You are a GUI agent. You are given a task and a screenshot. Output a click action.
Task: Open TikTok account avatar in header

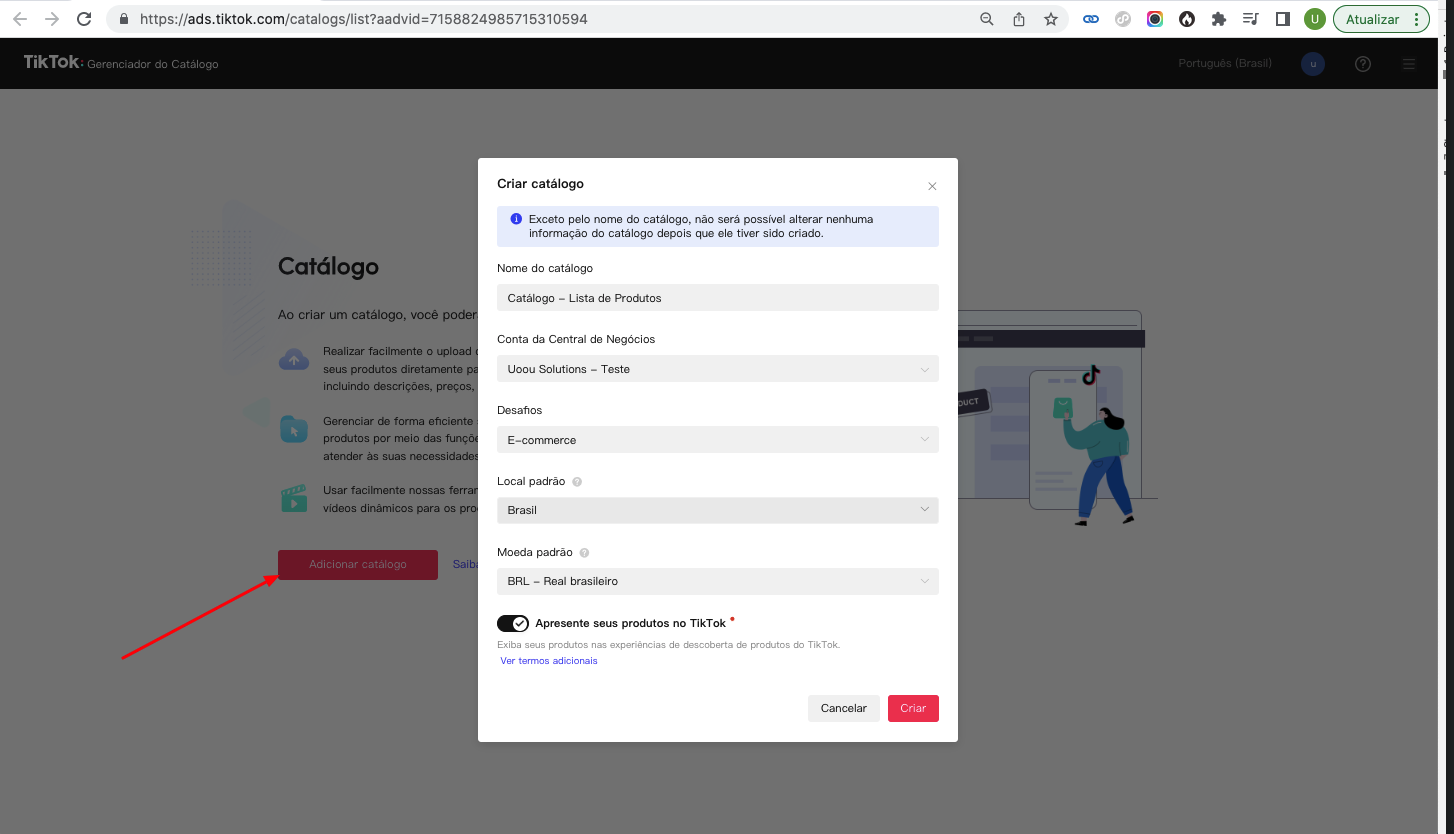point(1313,64)
